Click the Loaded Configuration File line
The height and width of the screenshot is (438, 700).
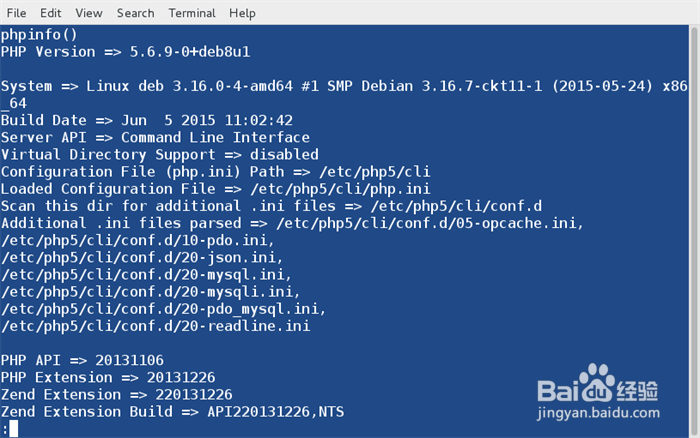215,188
